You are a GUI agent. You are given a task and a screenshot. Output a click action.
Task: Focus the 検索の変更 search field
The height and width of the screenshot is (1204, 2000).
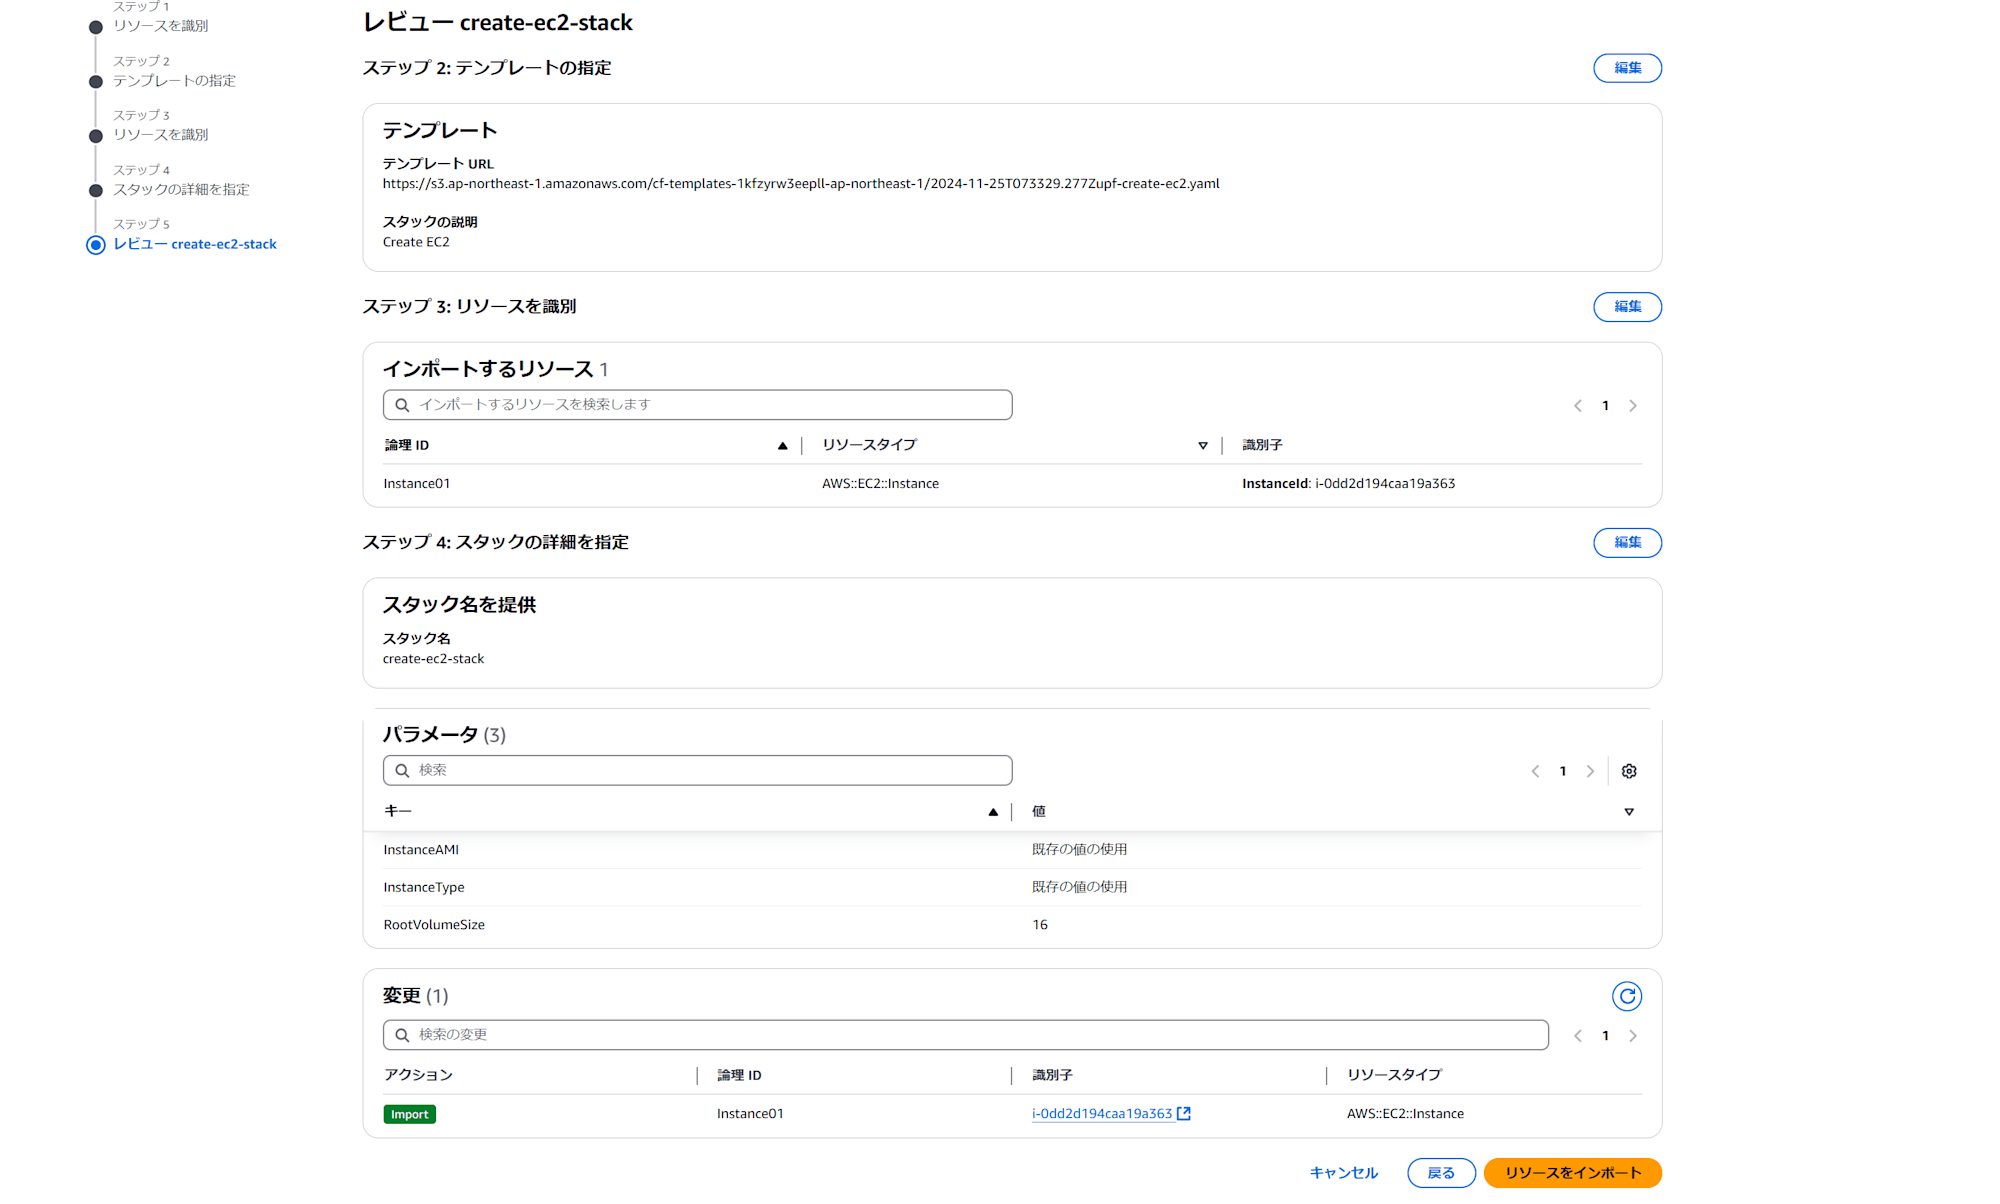pyautogui.click(x=965, y=1035)
